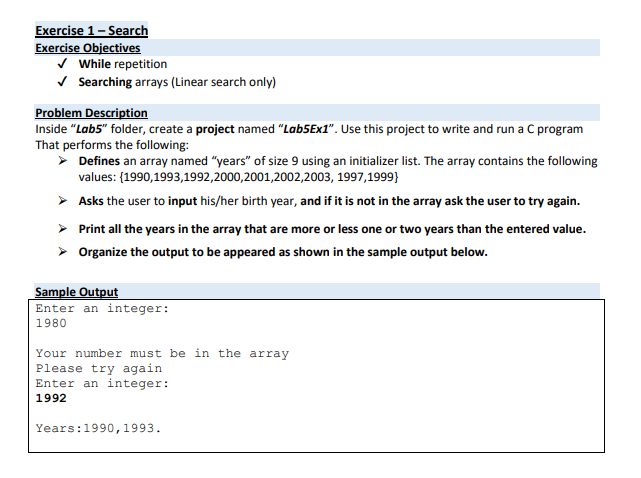
Task: Click the 'Exercise 1 – Search' heading
Action: pyautogui.click(x=92, y=31)
